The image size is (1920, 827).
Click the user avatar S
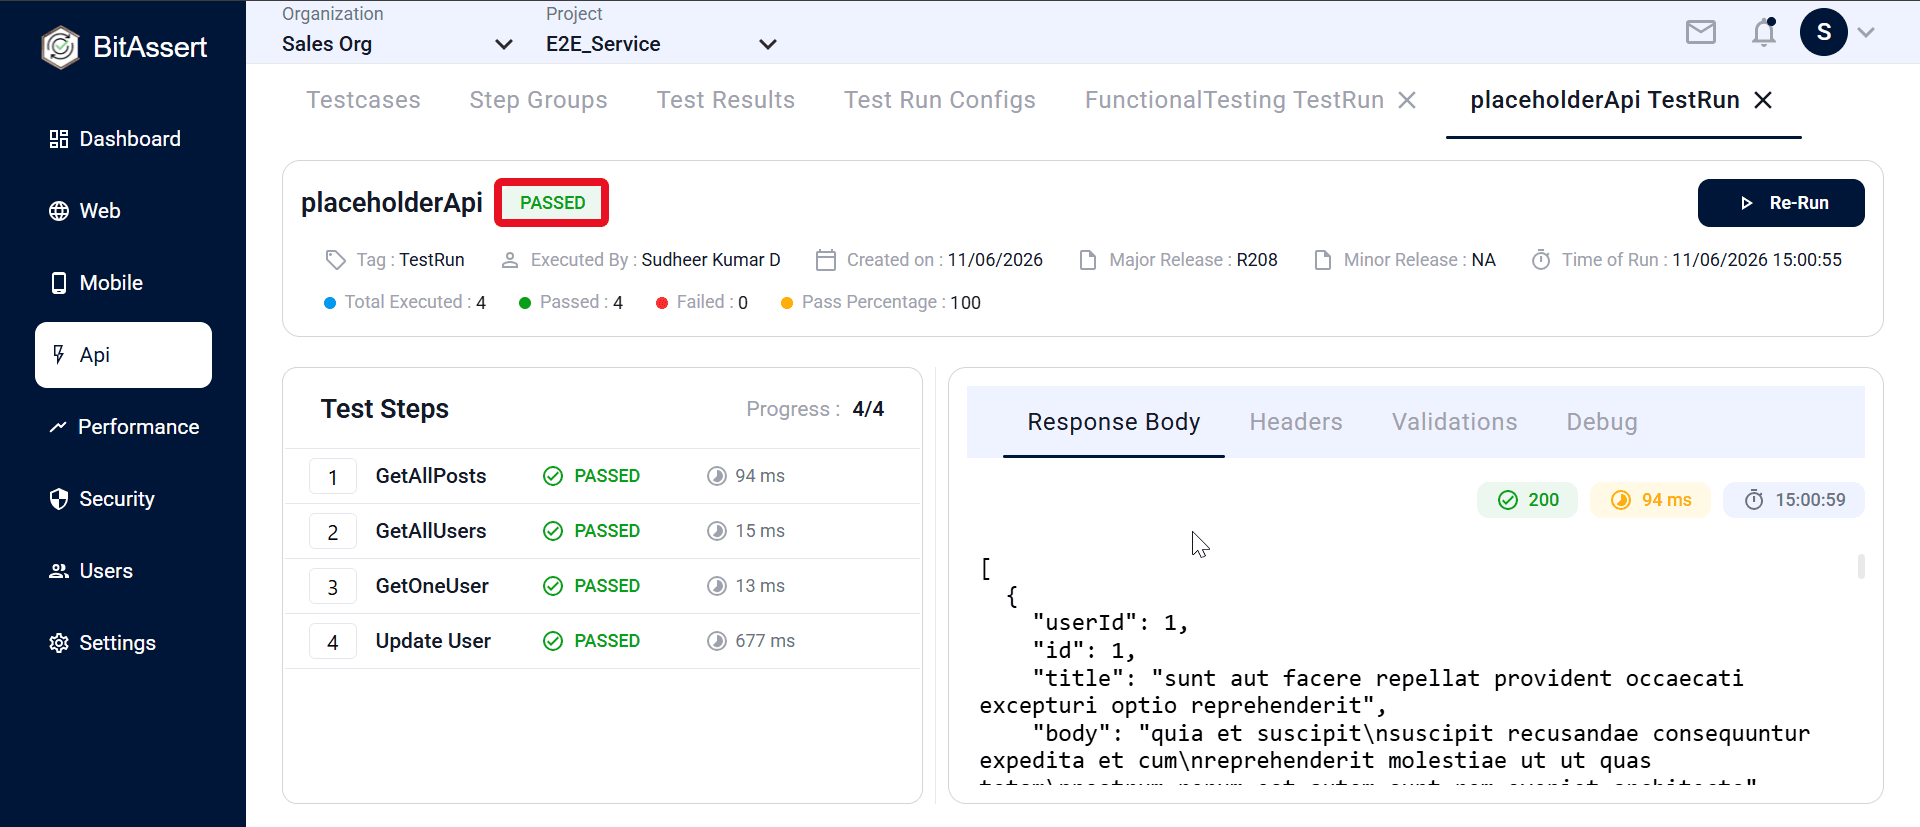(x=1823, y=32)
